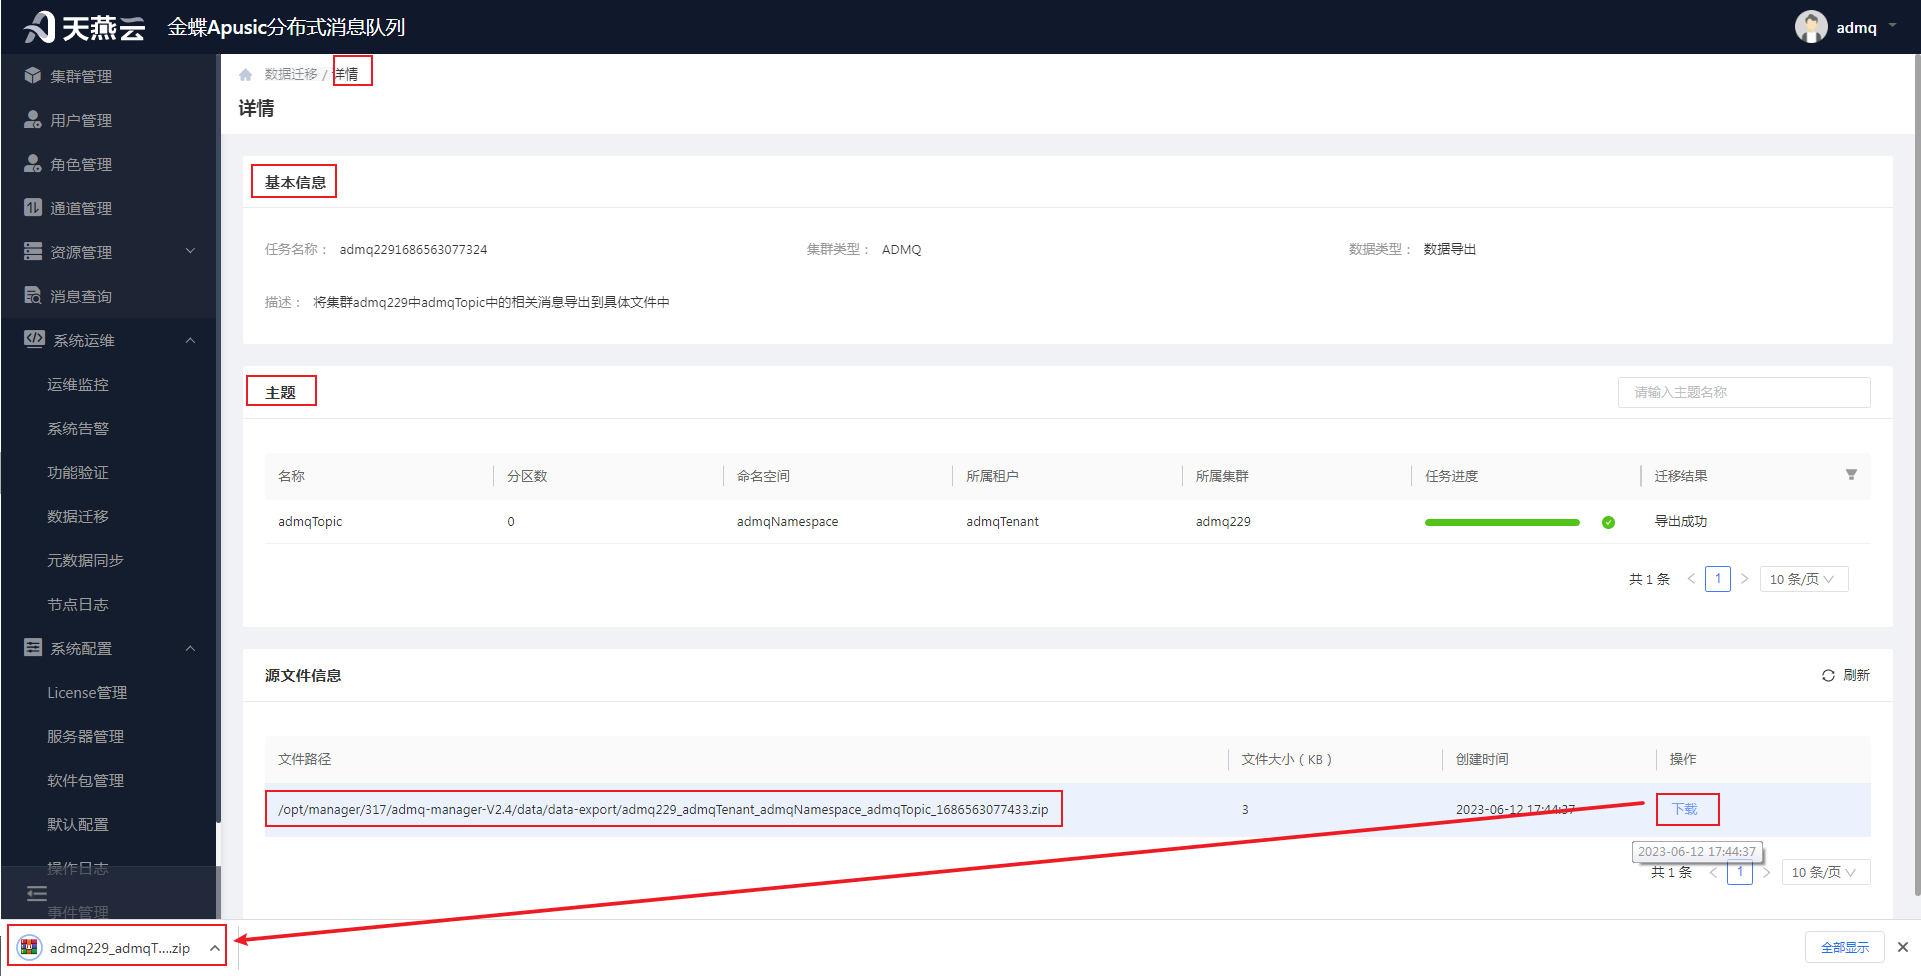Click the 刷新 label
Screen dimensions: 1921x976
1856,675
